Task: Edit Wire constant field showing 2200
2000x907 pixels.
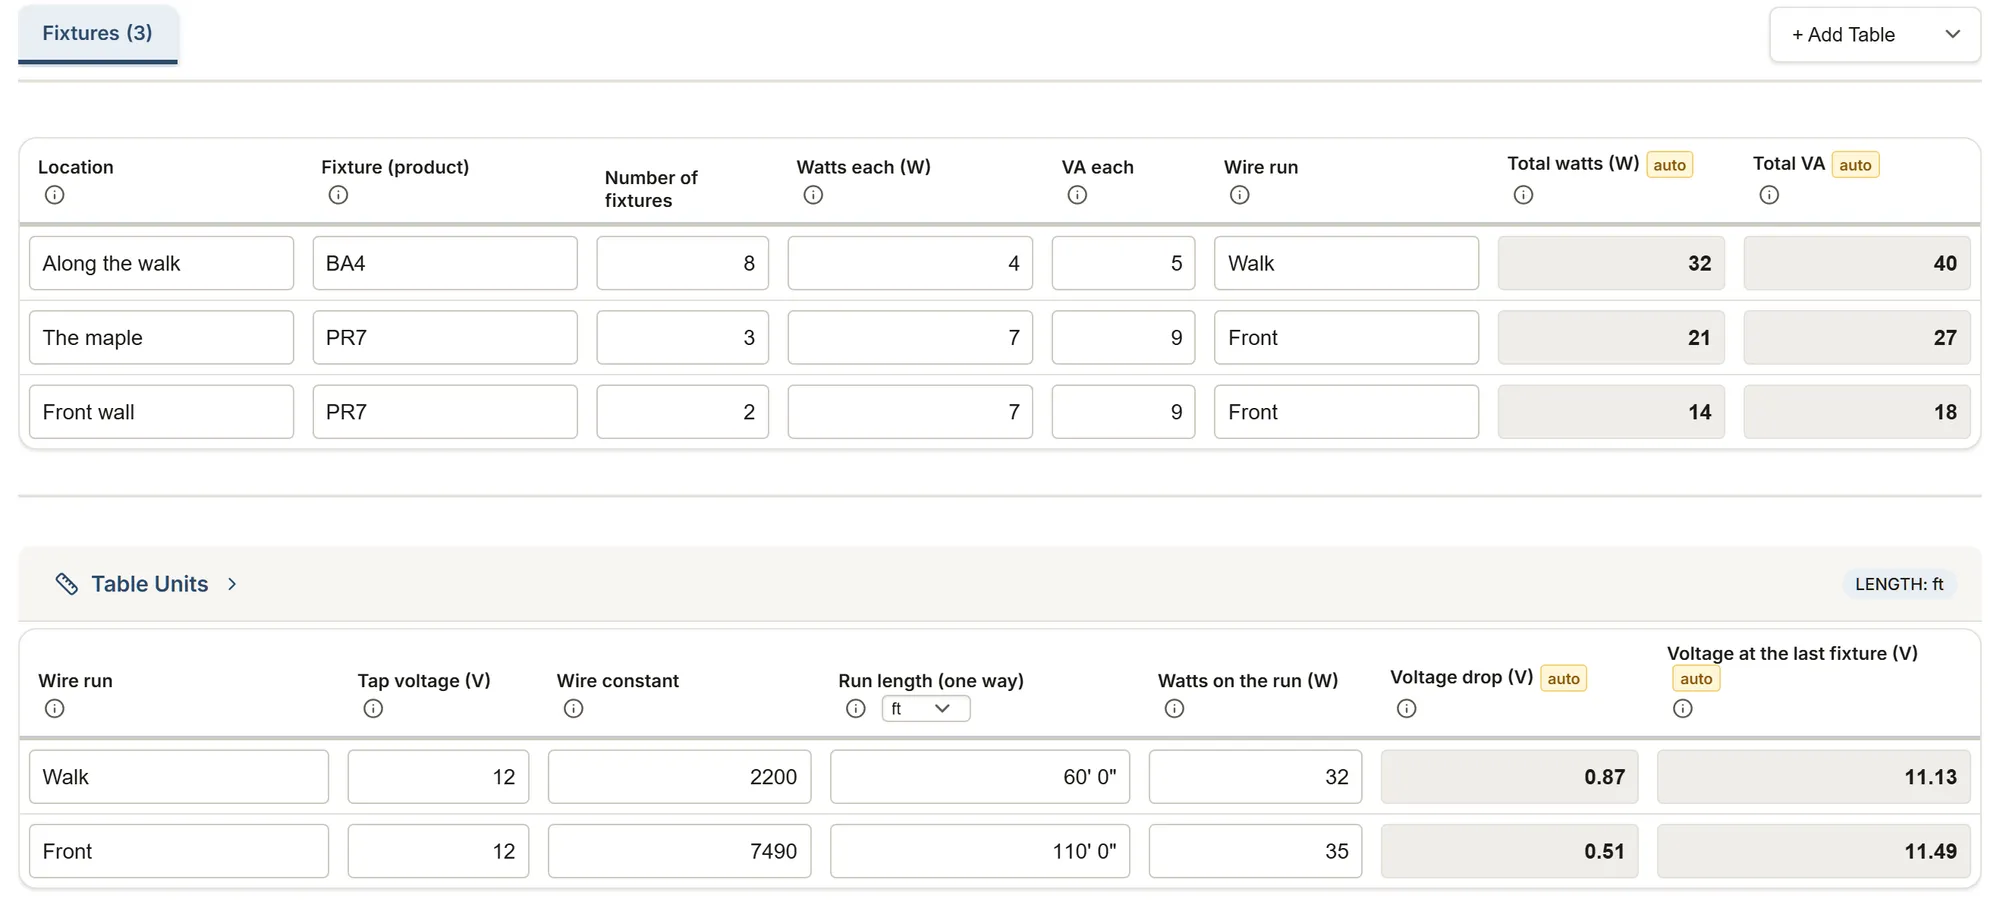Action: pos(680,777)
